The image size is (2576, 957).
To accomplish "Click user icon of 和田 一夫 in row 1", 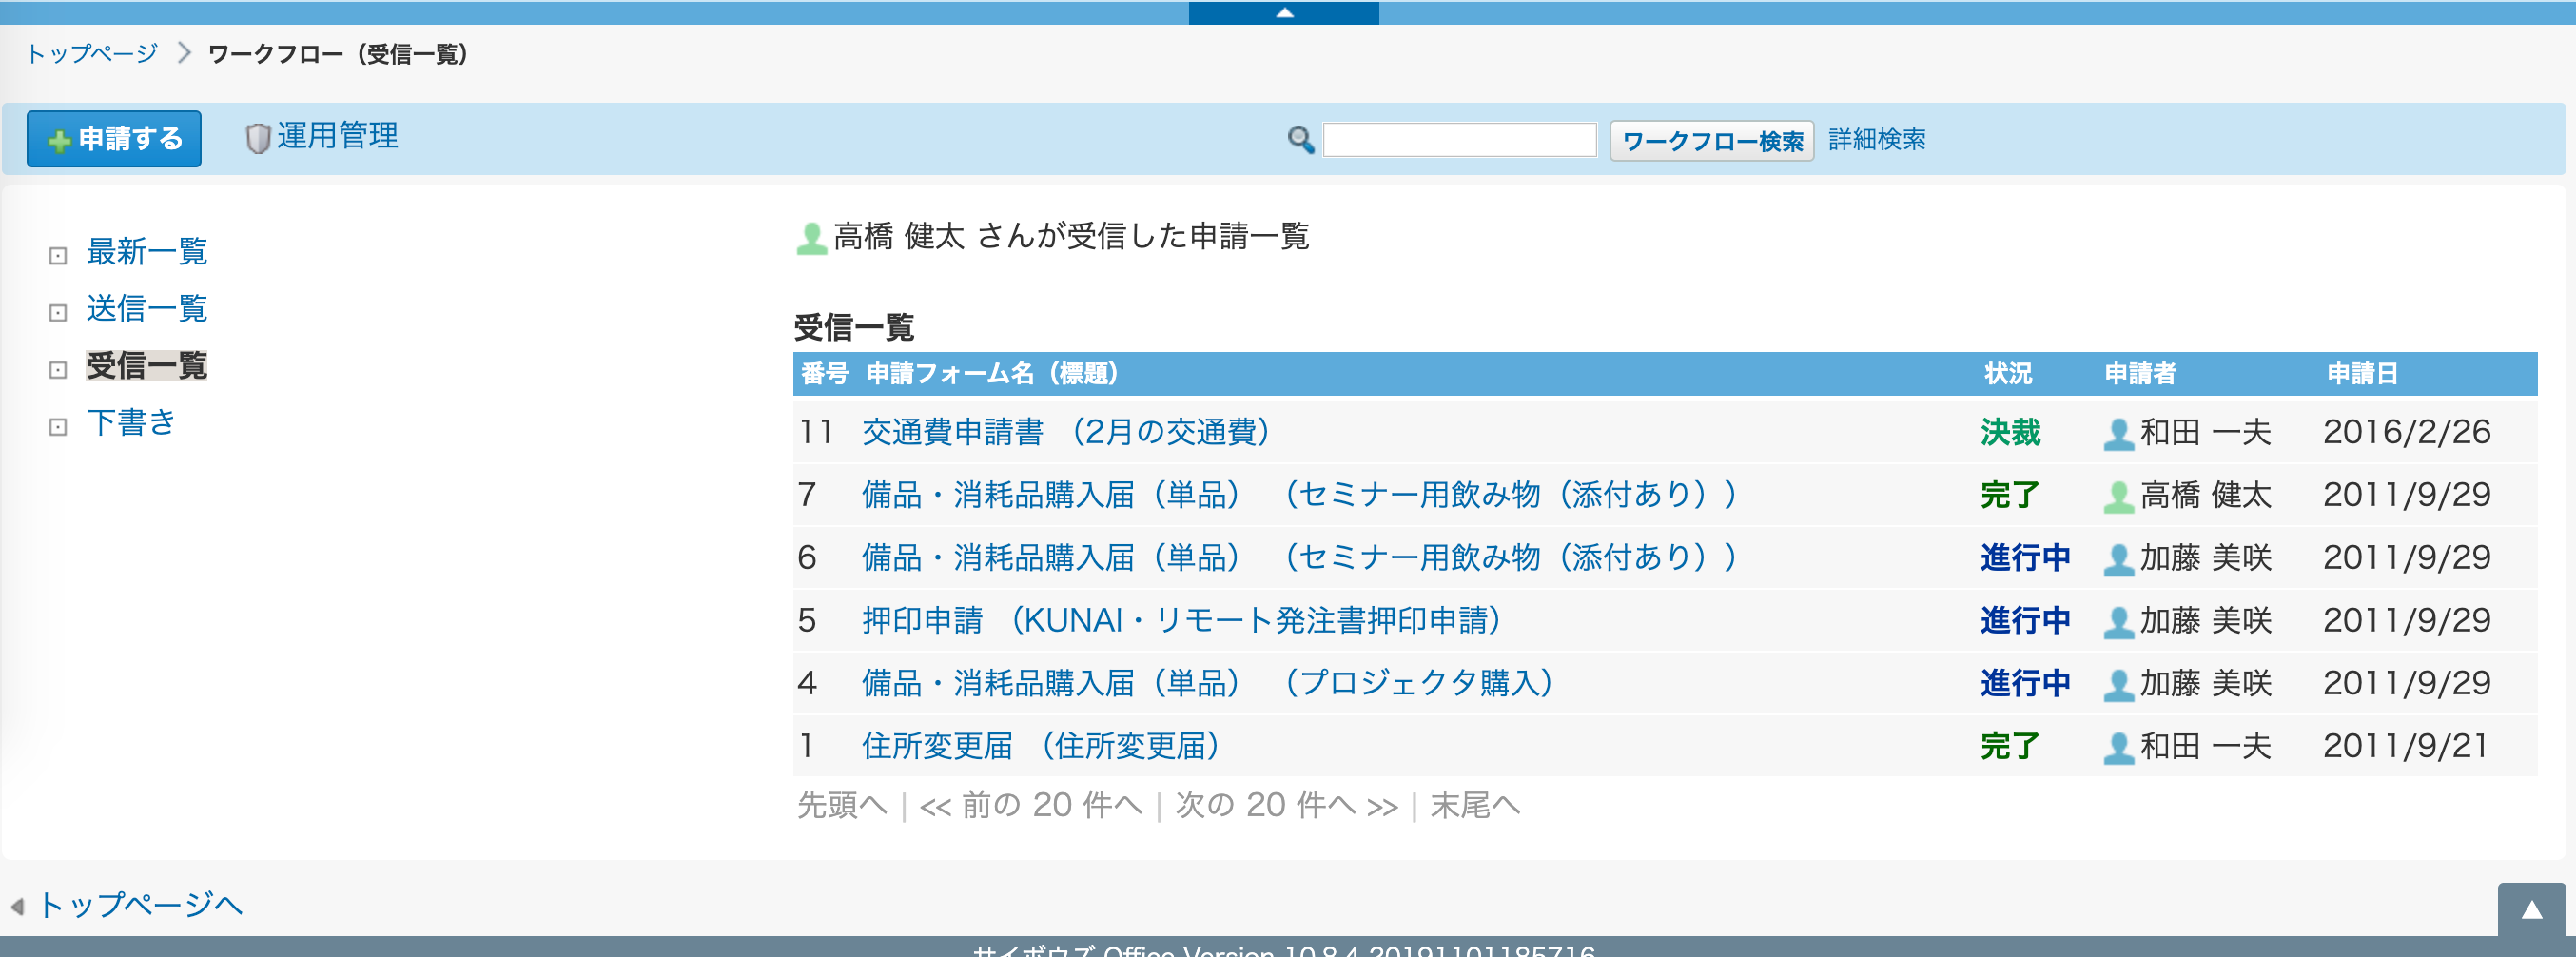I will click(x=2119, y=750).
